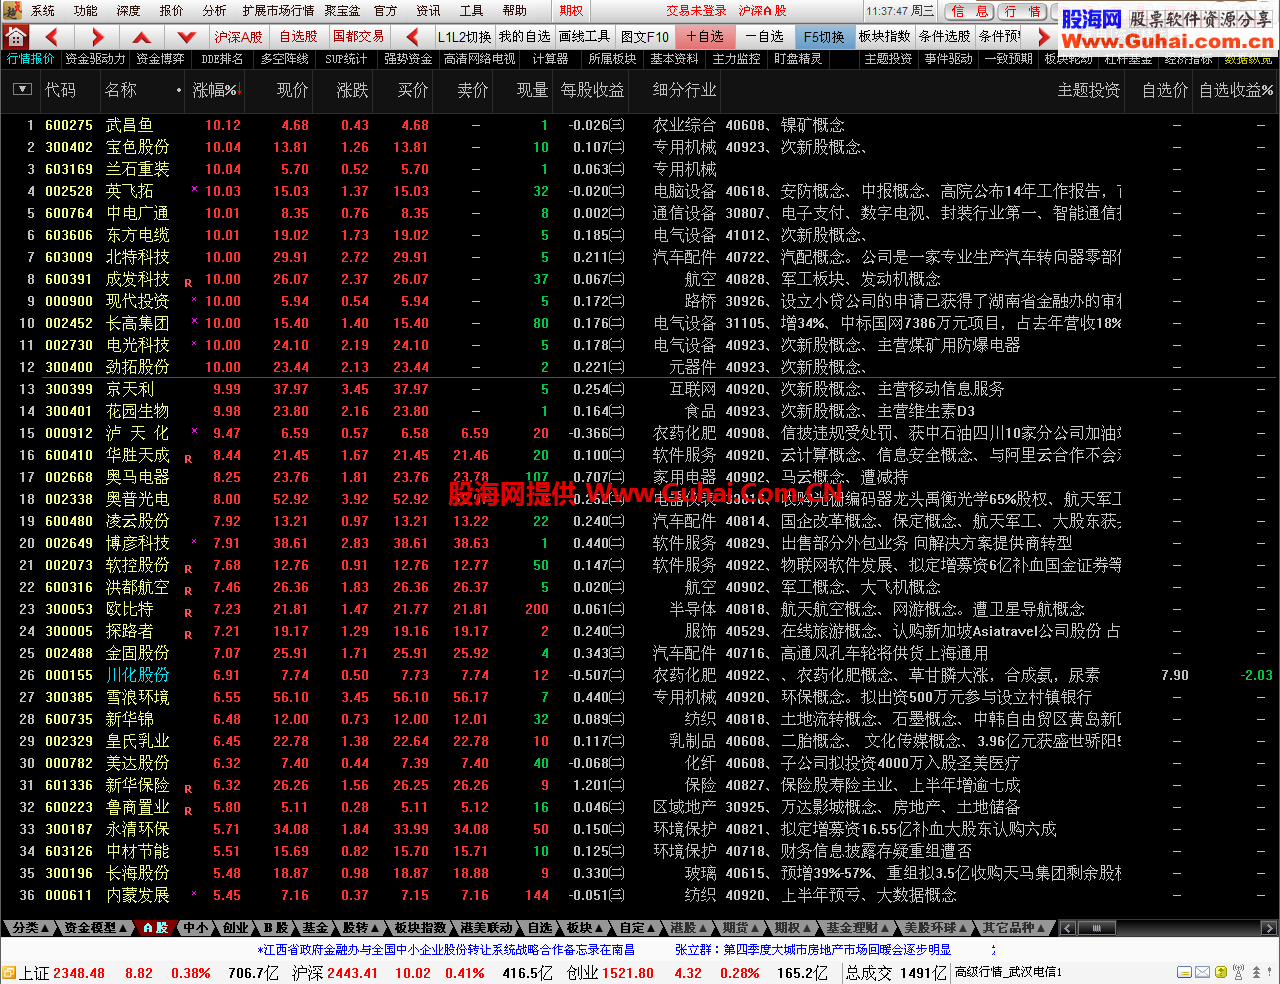Click the 信息 button at top right
The height and width of the screenshot is (984, 1280).
pyautogui.click(x=970, y=11)
